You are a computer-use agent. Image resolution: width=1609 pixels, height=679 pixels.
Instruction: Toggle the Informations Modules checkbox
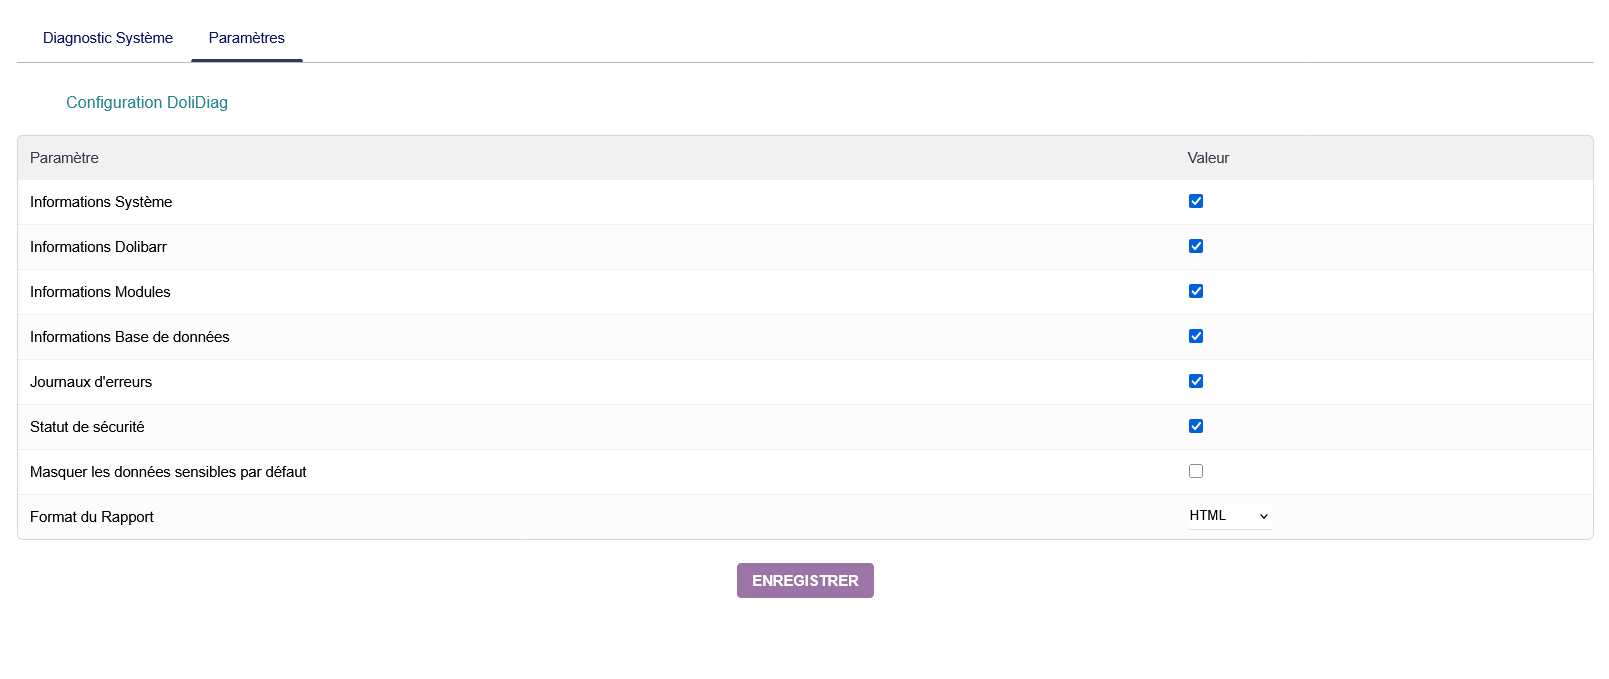coord(1196,291)
